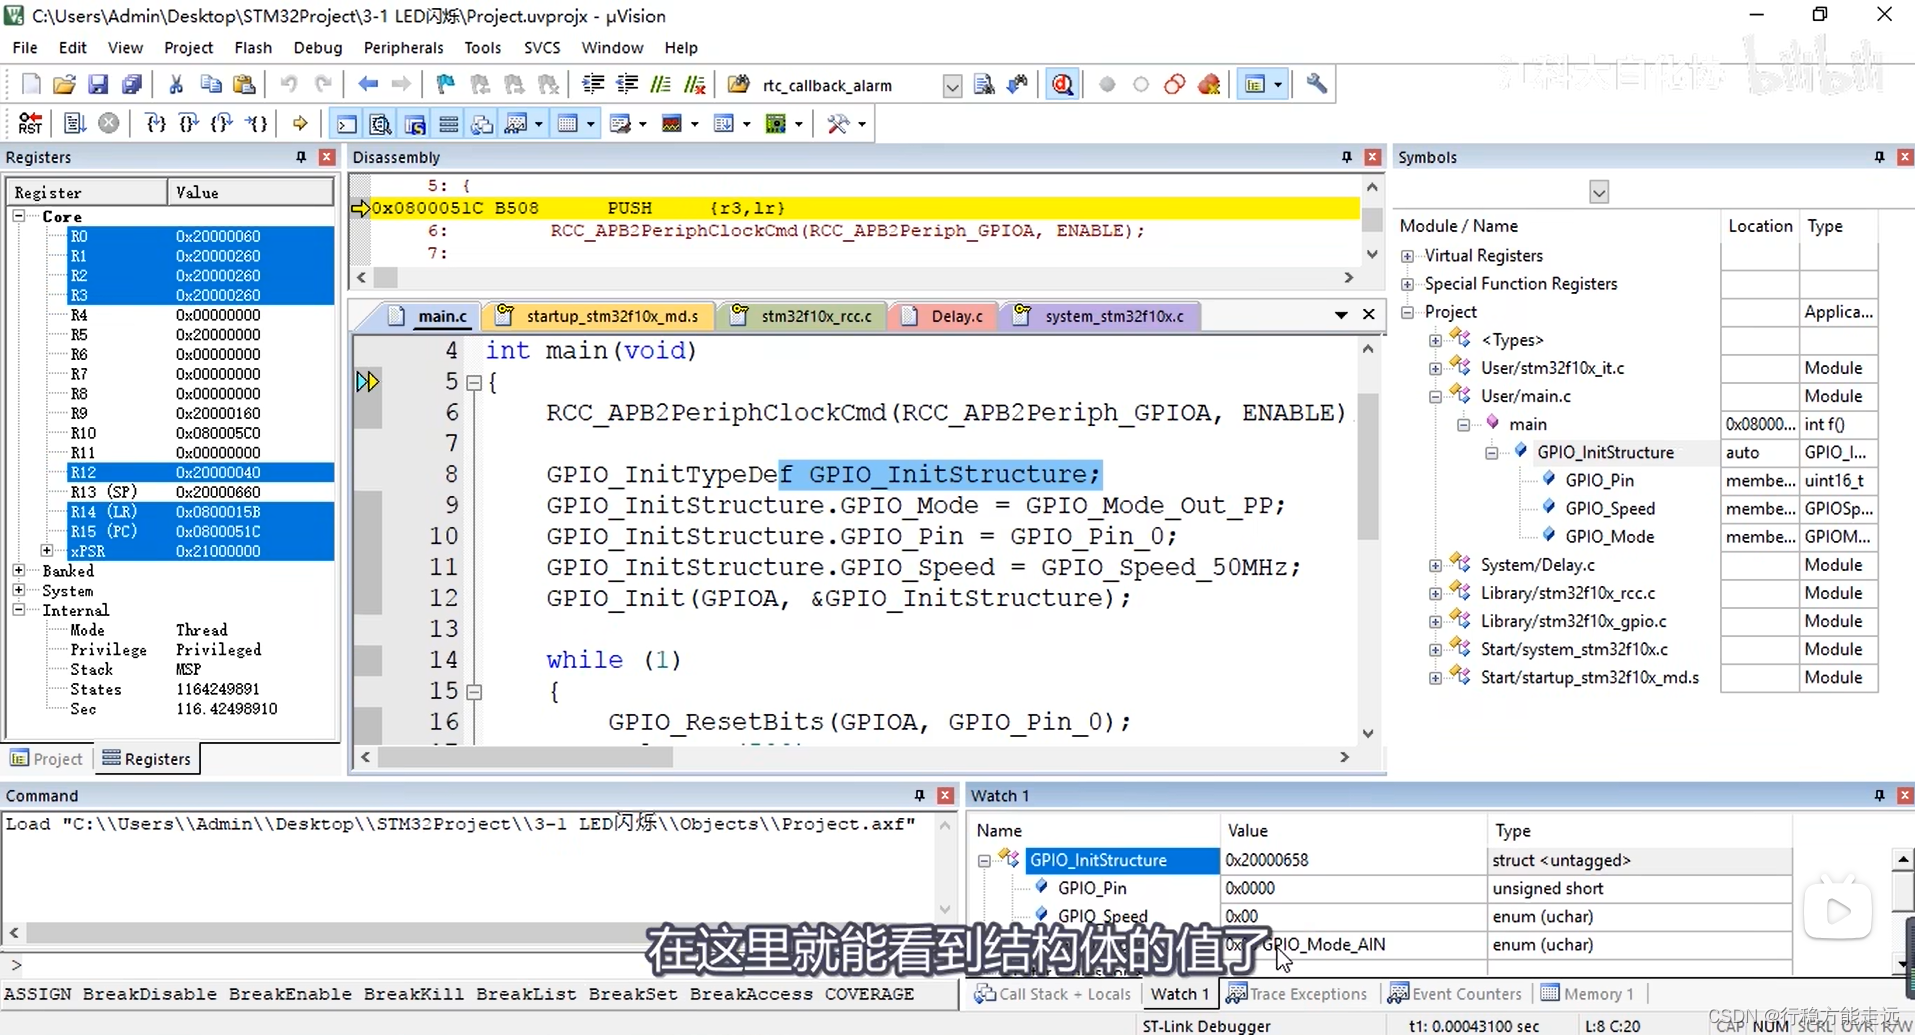Toggle the Disassembly Window button
Viewport: 1915px width, 1035px height.
pos(380,124)
